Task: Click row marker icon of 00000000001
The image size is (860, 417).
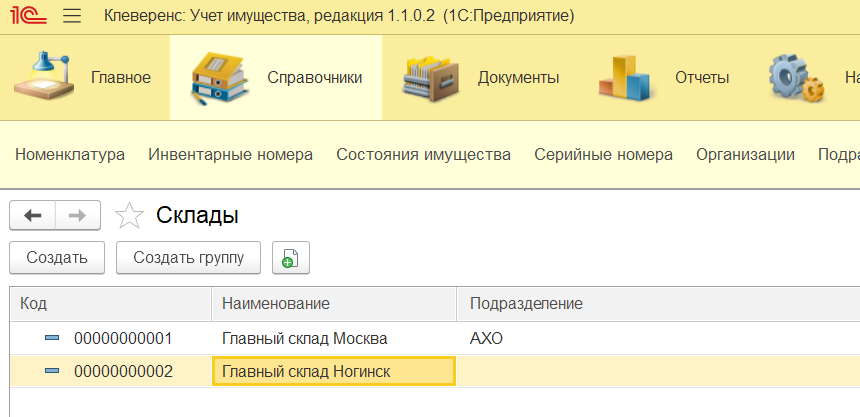Action: pyautogui.click(x=52, y=339)
